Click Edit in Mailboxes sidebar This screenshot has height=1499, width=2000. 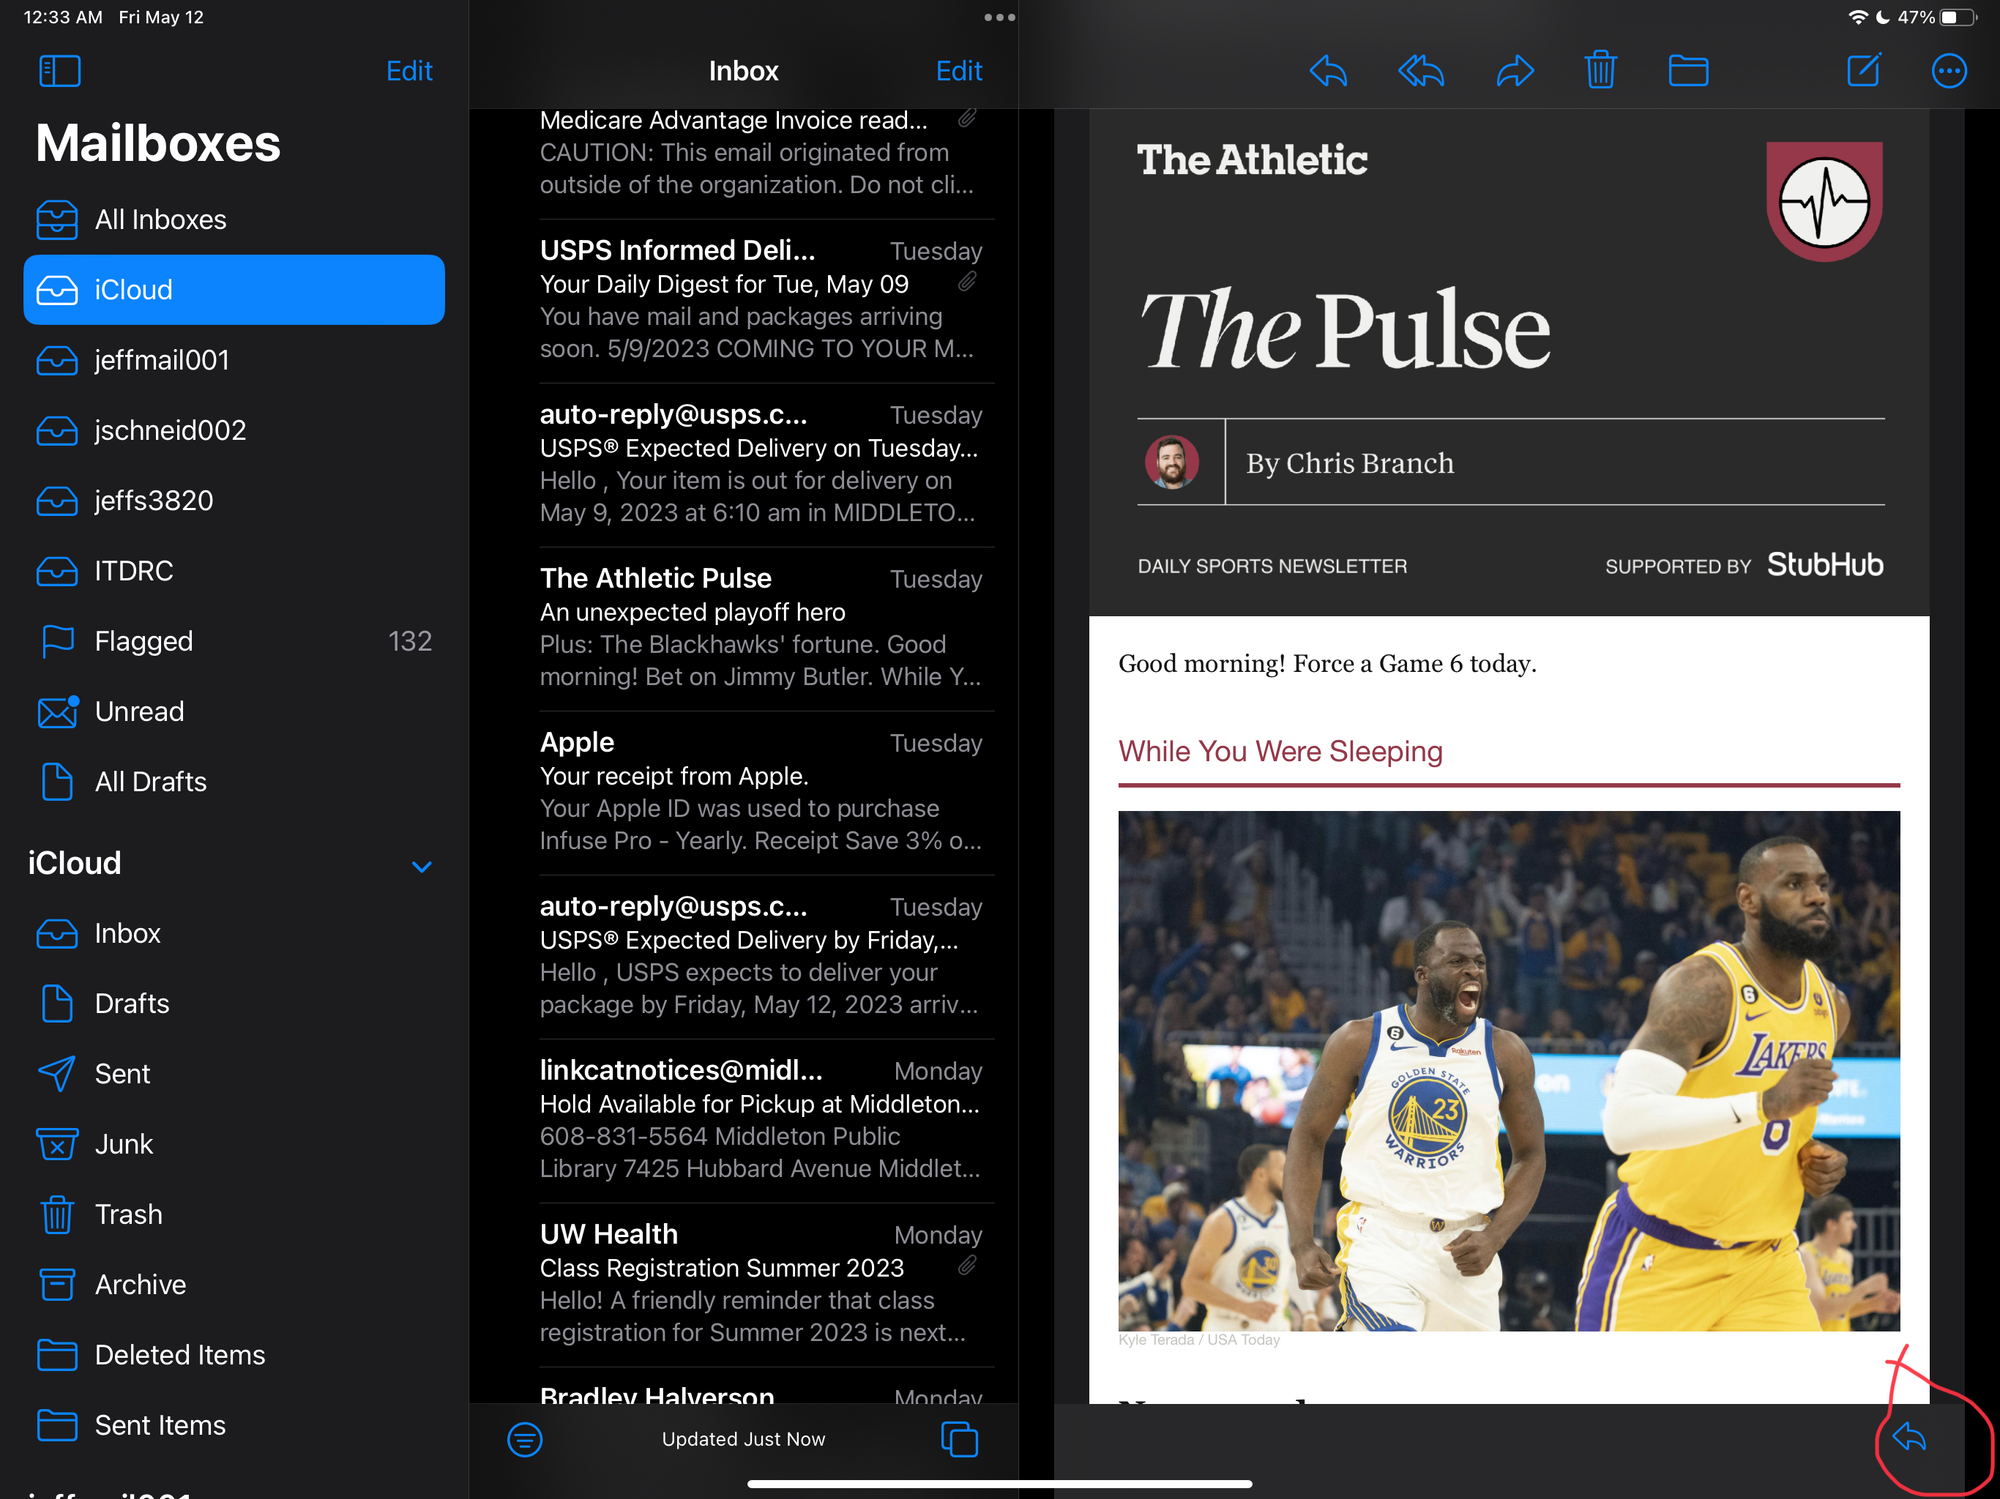tap(409, 71)
